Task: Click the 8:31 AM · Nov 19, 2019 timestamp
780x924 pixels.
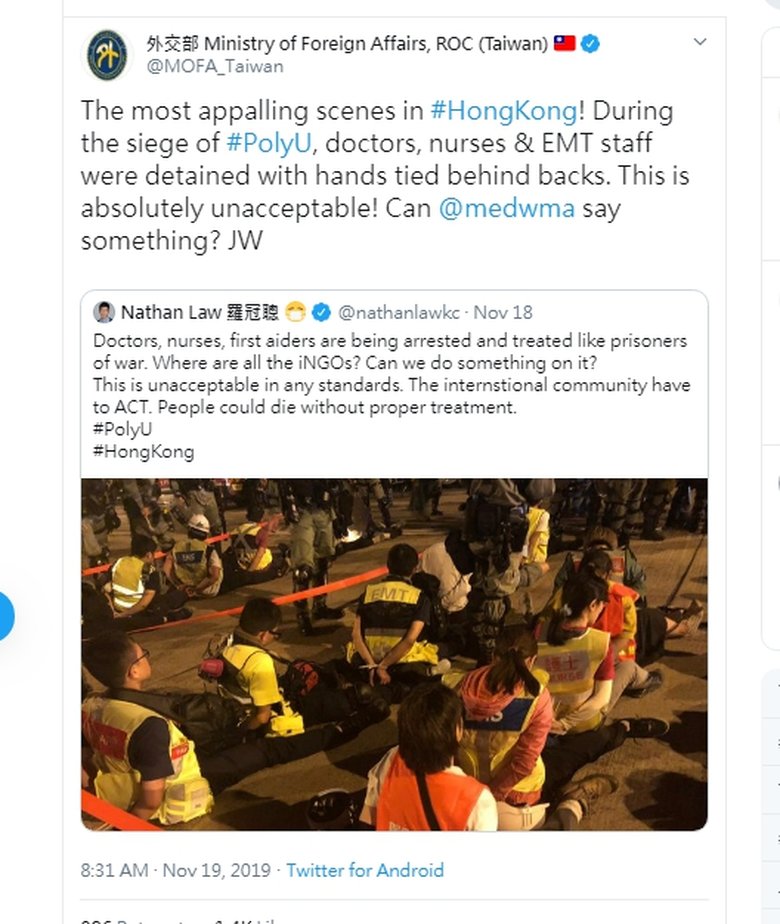Action: pos(175,870)
